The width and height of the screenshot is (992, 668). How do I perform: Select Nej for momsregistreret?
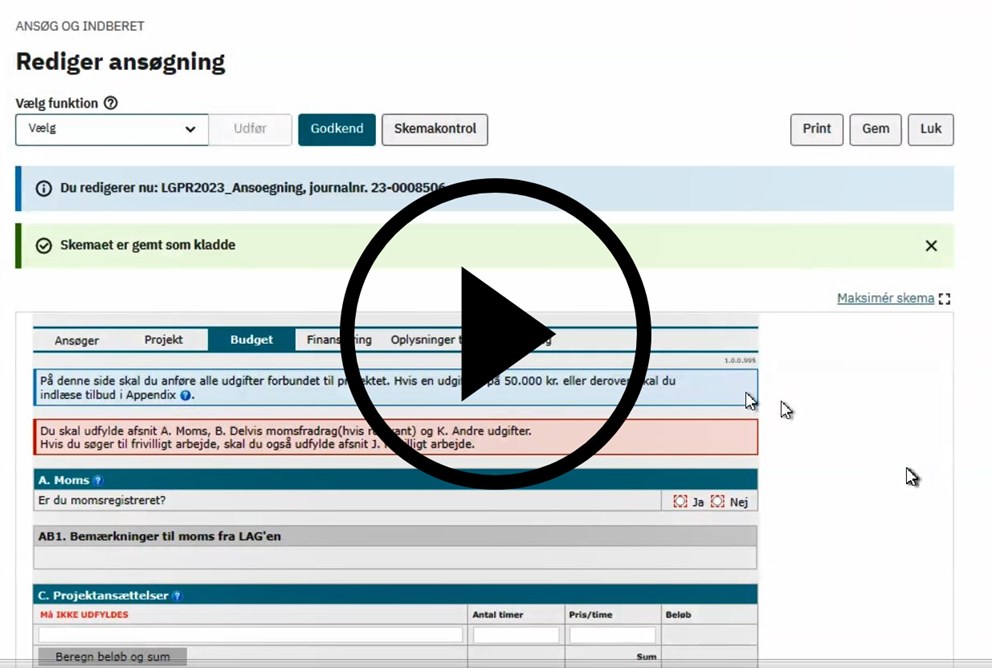[717, 502]
